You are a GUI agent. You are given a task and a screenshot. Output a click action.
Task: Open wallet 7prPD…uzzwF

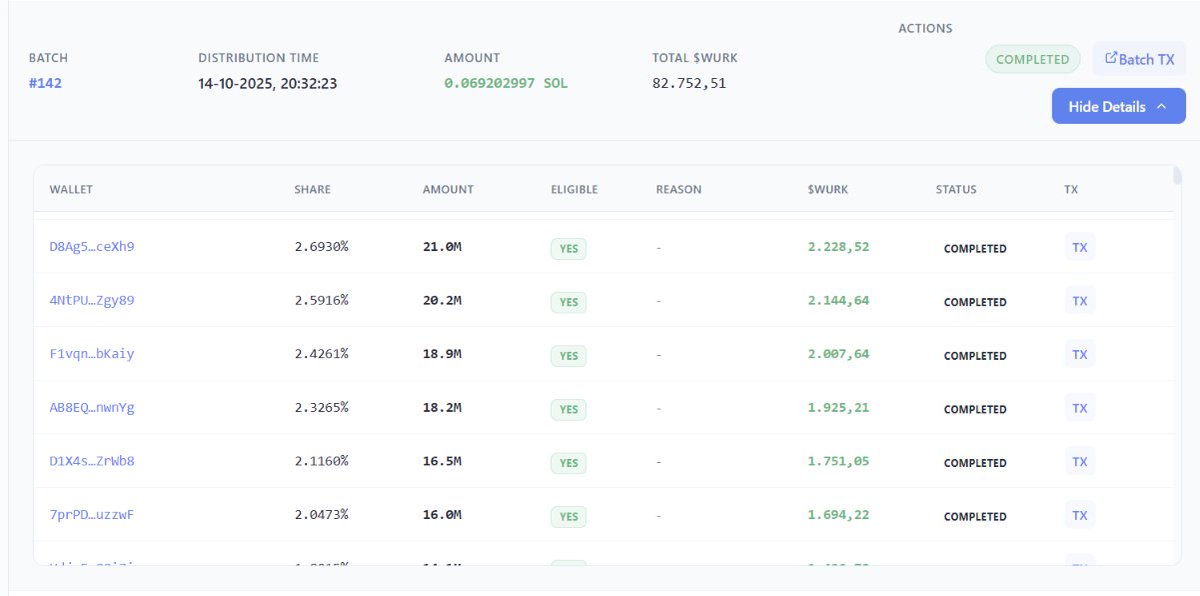92,515
